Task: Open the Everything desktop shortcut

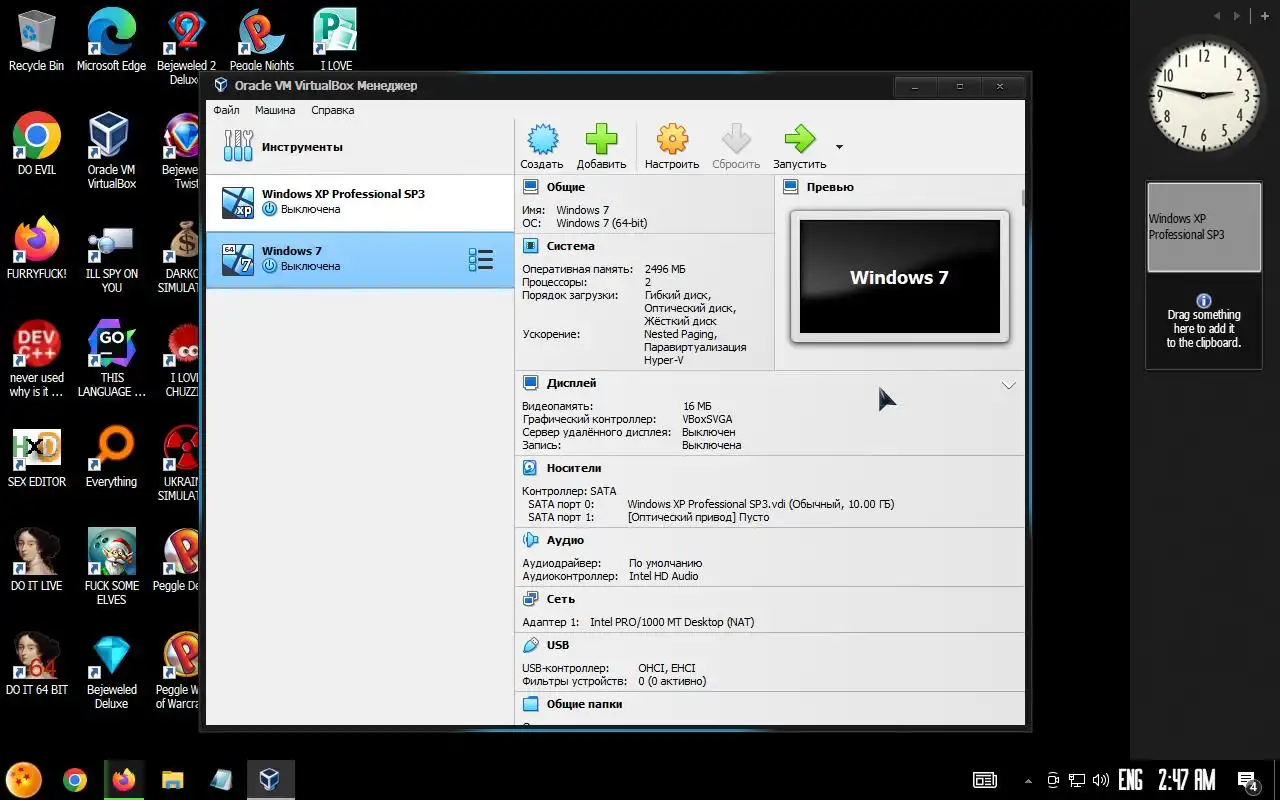Action: tap(111, 457)
